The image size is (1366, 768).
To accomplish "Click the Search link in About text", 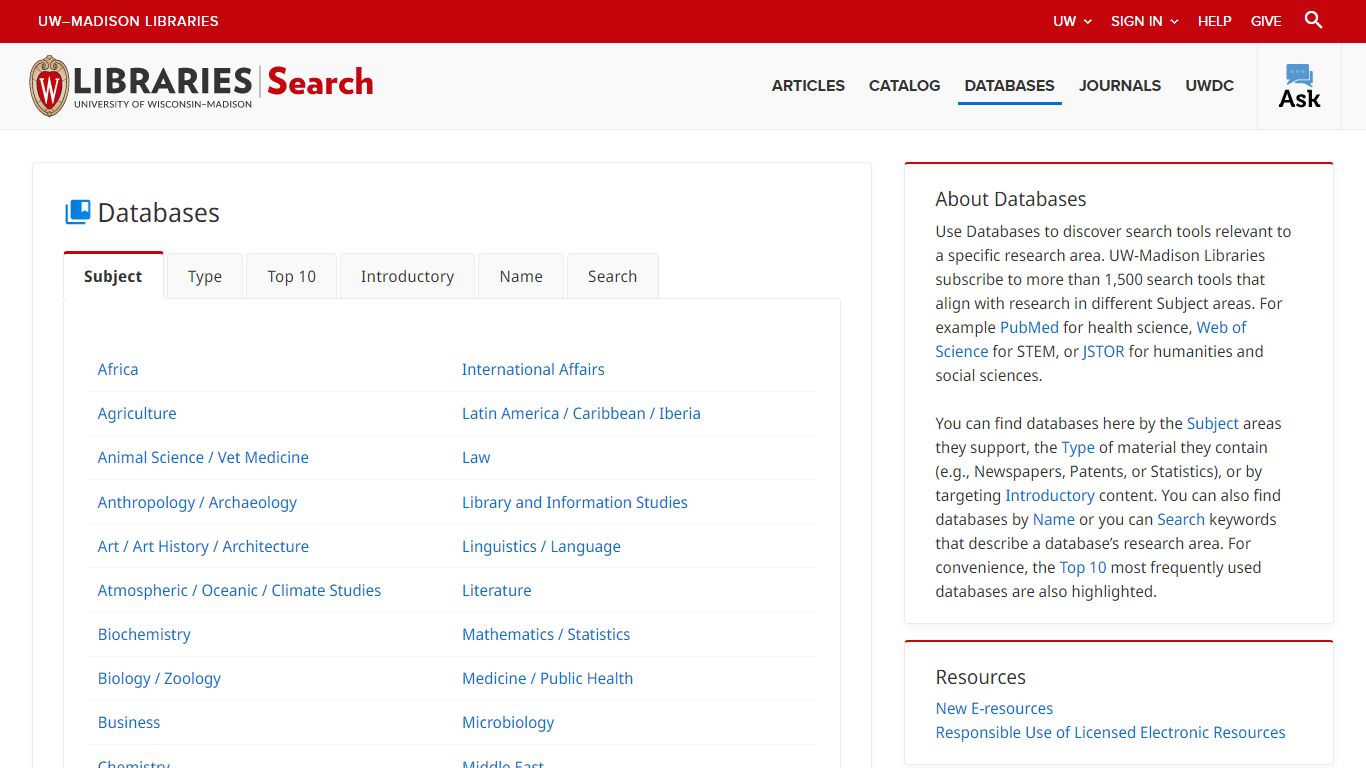I will (x=1181, y=519).
